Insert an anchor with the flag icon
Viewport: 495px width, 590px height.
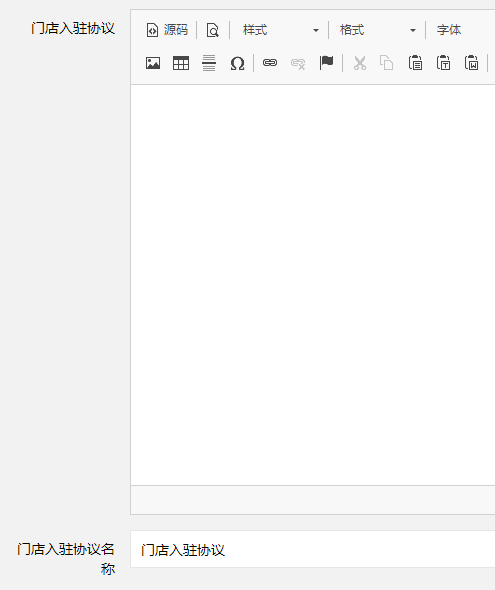[326, 63]
